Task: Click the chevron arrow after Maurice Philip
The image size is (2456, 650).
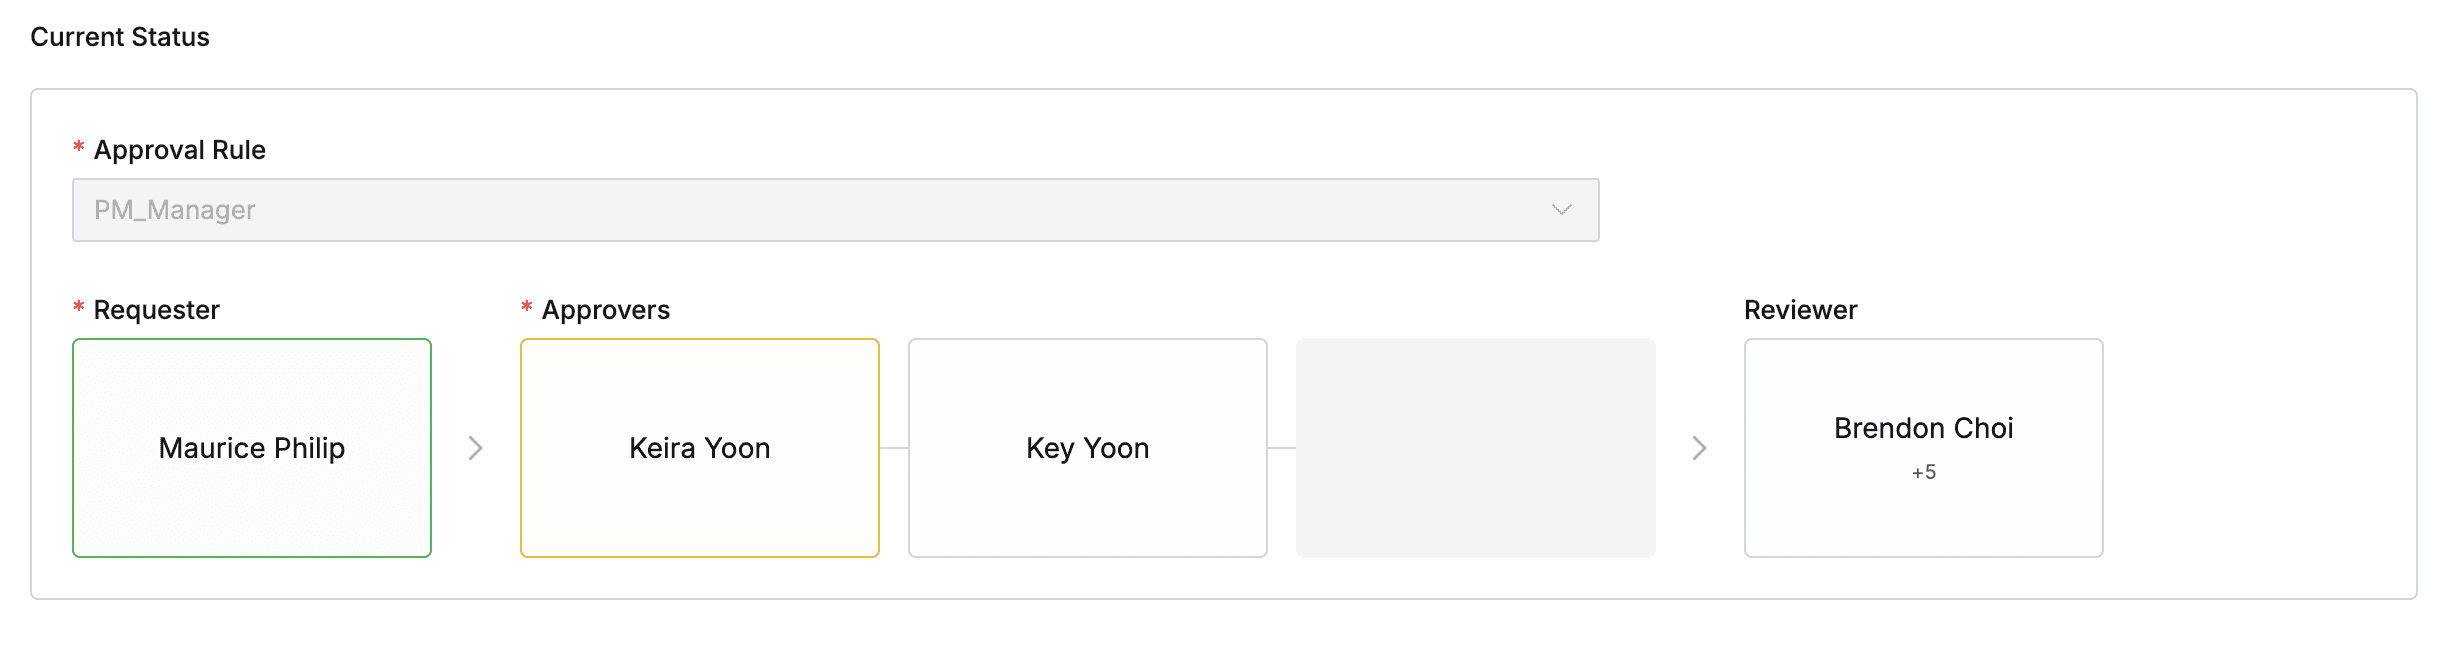Action: (475, 449)
